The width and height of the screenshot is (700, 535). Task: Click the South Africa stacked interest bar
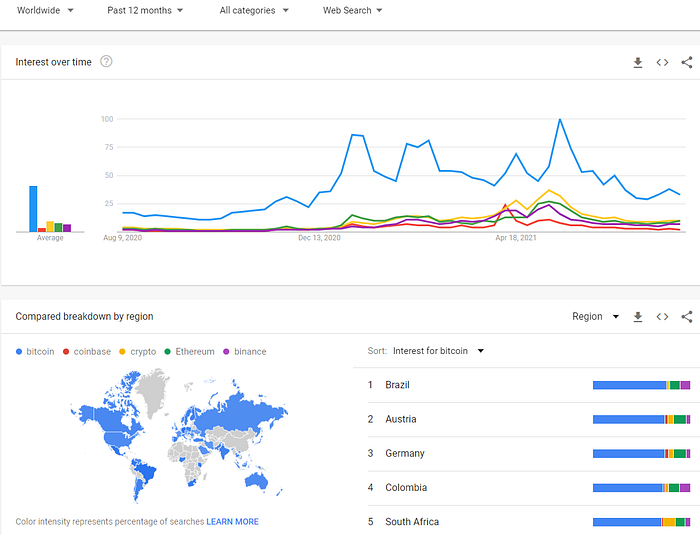click(x=642, y=522)
